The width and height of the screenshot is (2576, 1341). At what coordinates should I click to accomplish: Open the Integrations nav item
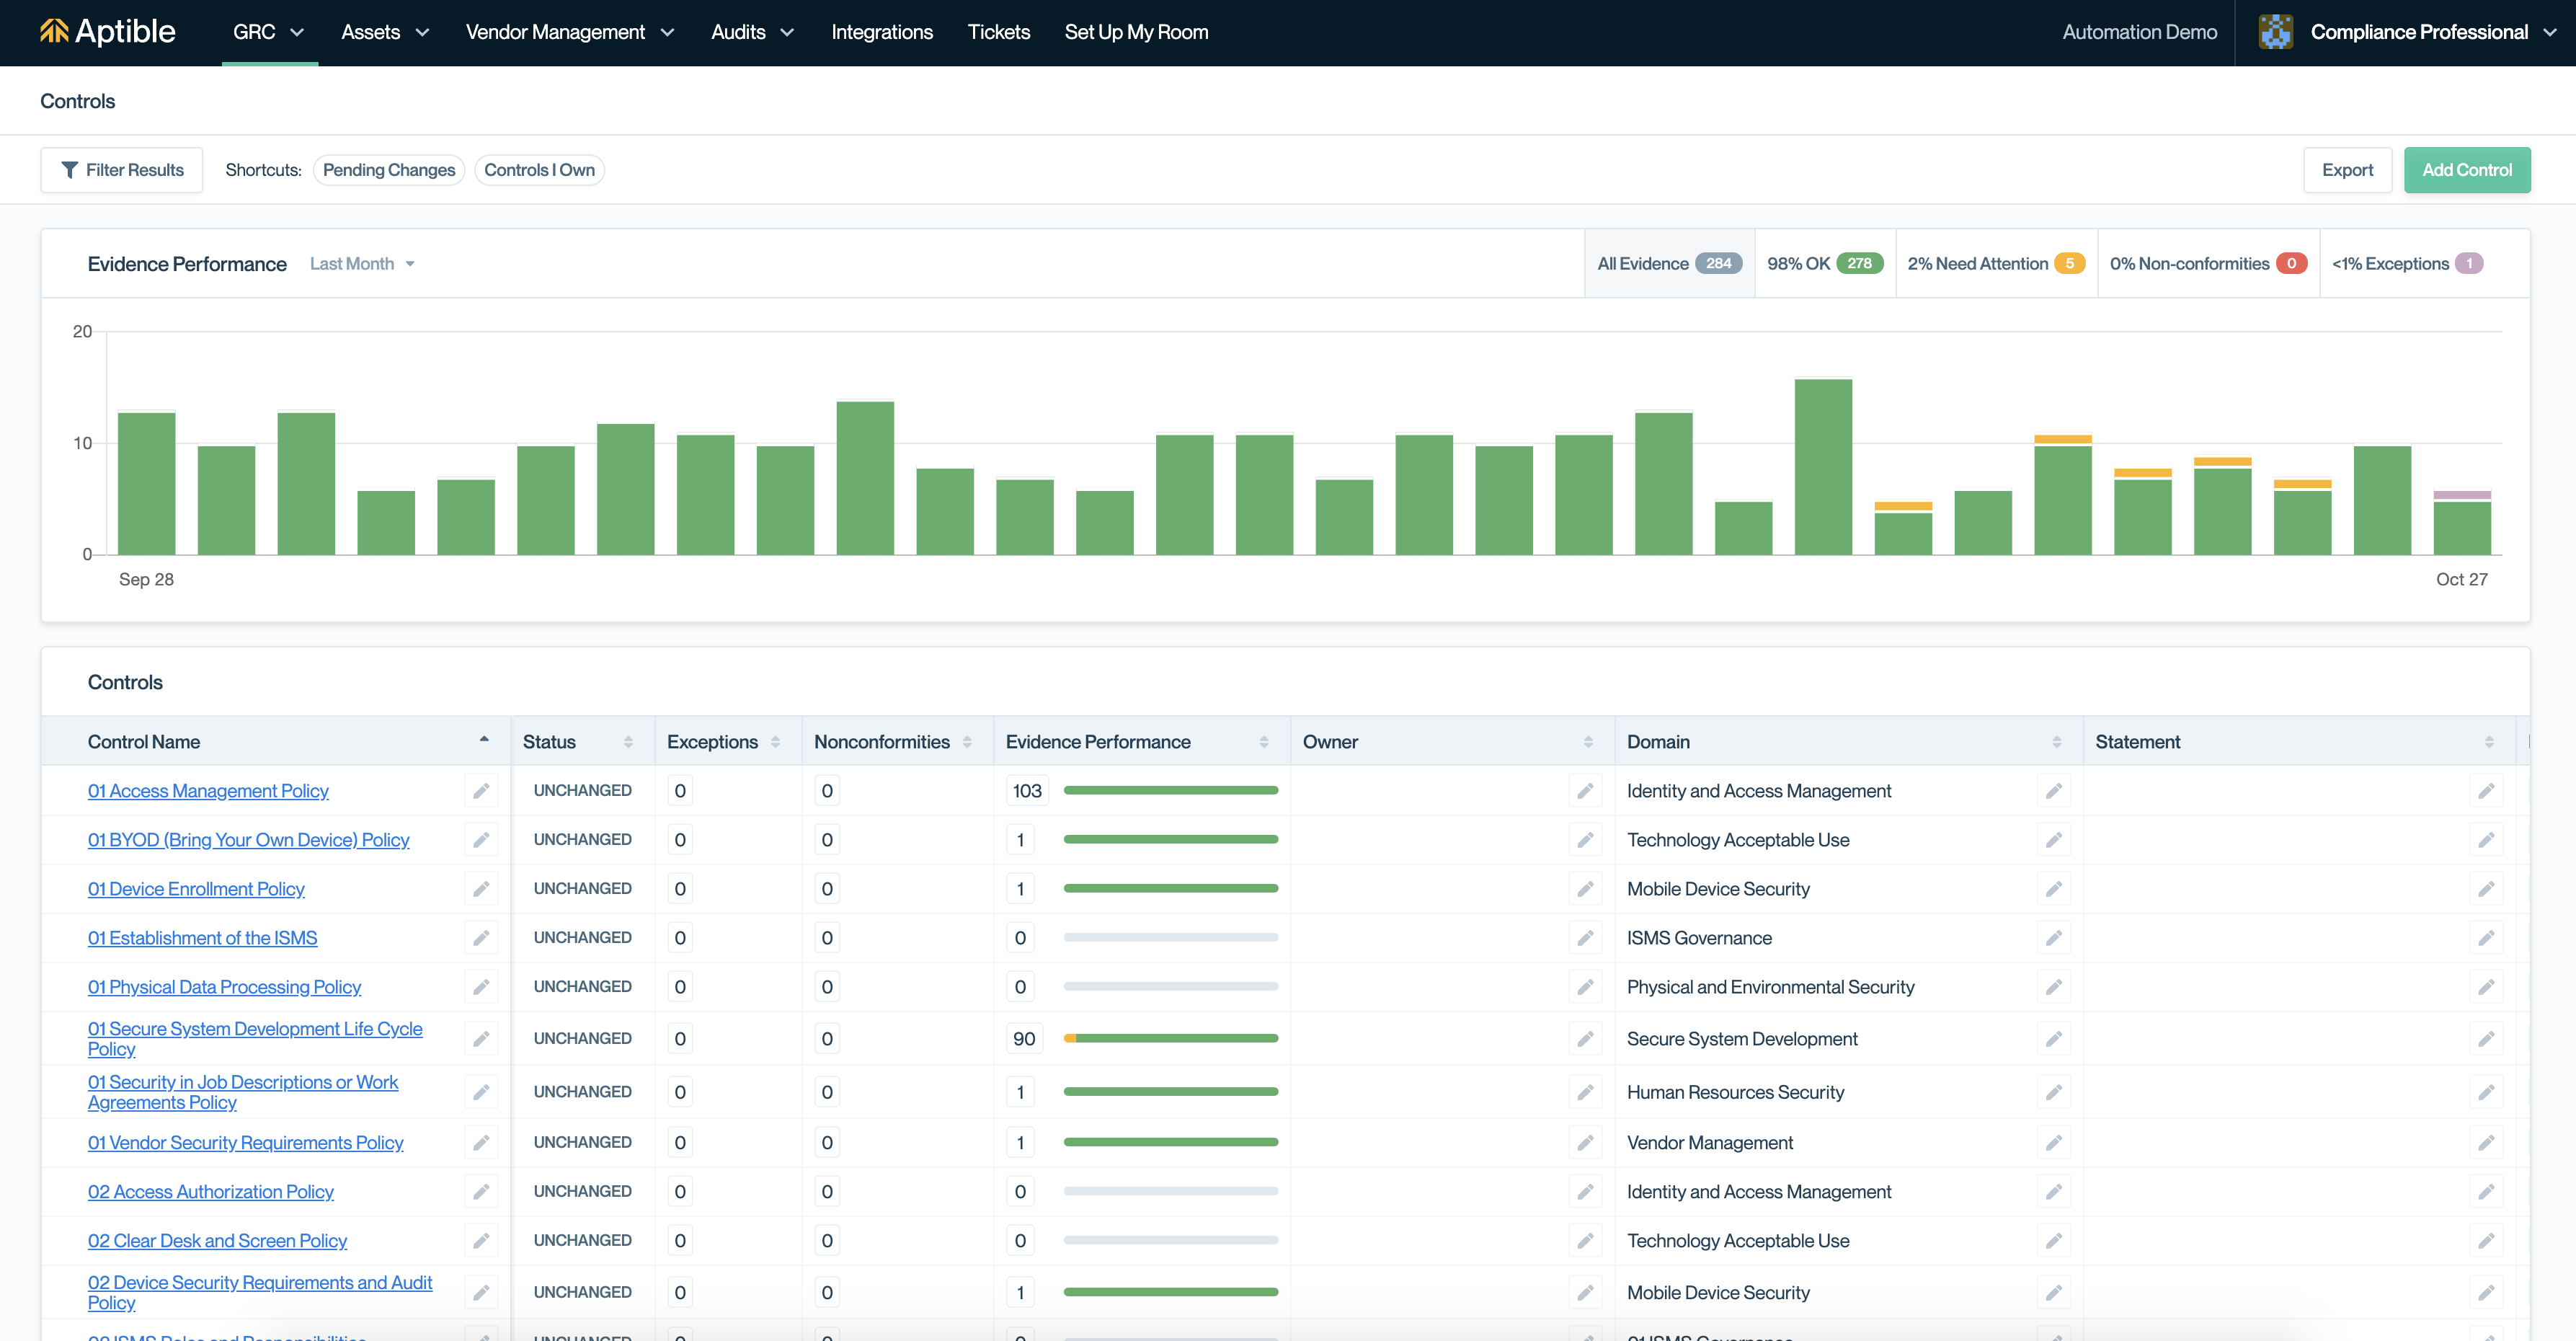pos(881,32)
